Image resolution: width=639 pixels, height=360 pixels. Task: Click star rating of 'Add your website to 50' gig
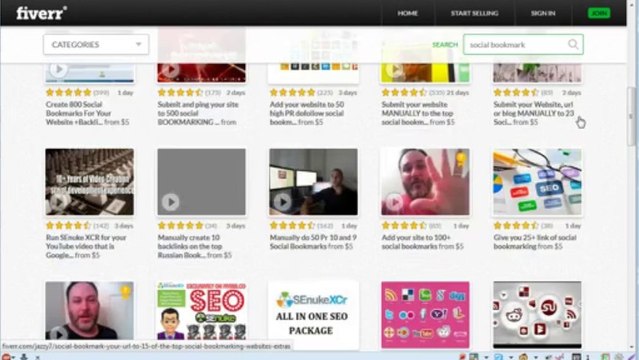pyautogui.click(x=292, y=93)
